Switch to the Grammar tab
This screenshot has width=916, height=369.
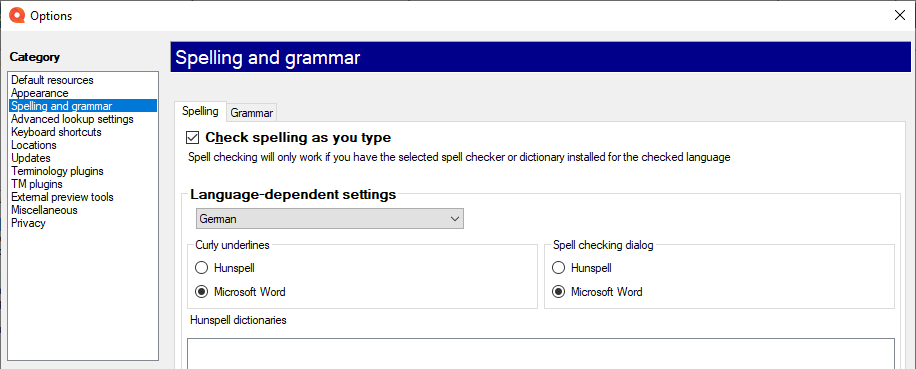(x=252, y=113)
